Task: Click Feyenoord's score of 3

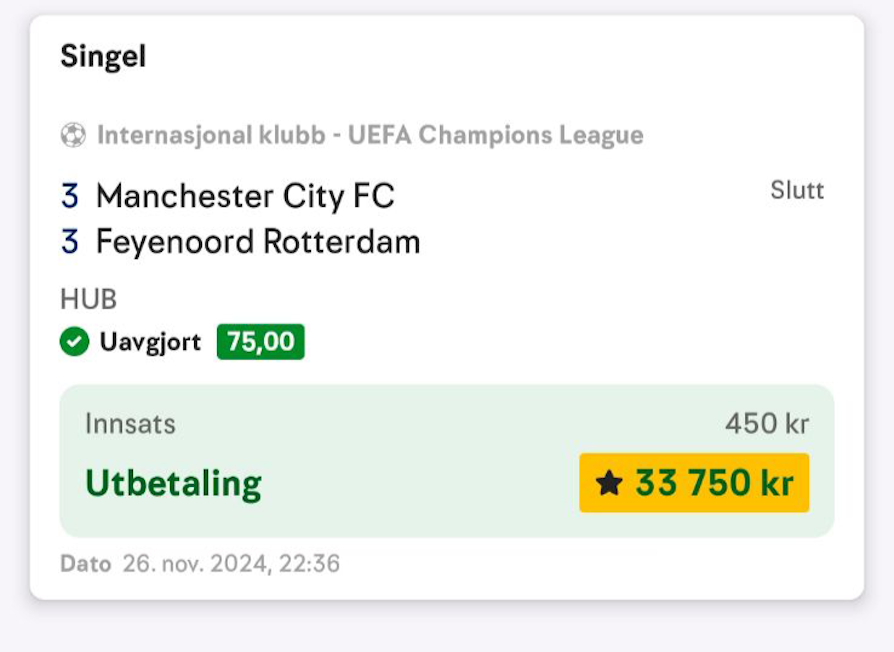Action: pos(70,241)
